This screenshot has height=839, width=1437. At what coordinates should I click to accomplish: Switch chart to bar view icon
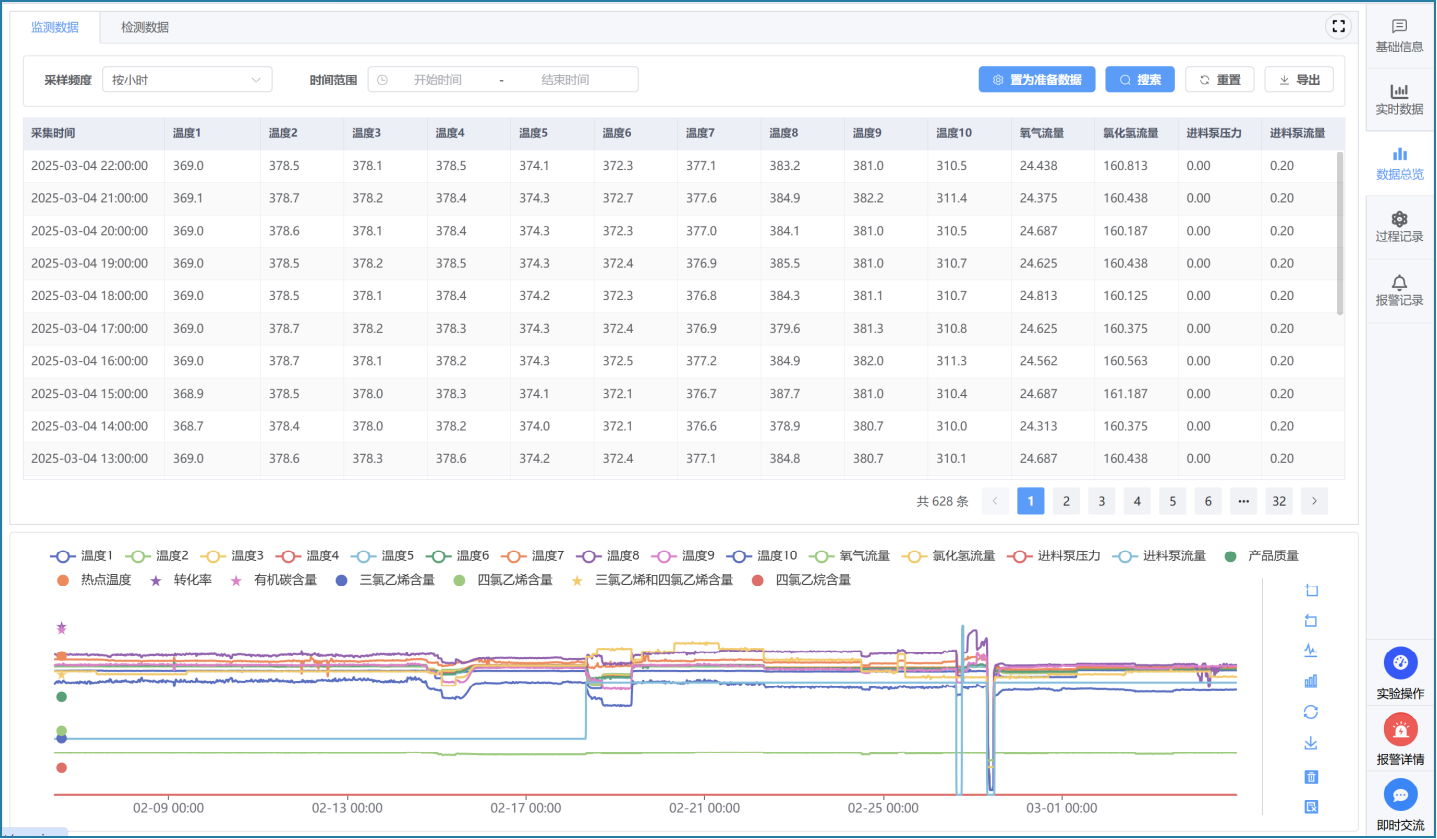[x=1312, y=681]
